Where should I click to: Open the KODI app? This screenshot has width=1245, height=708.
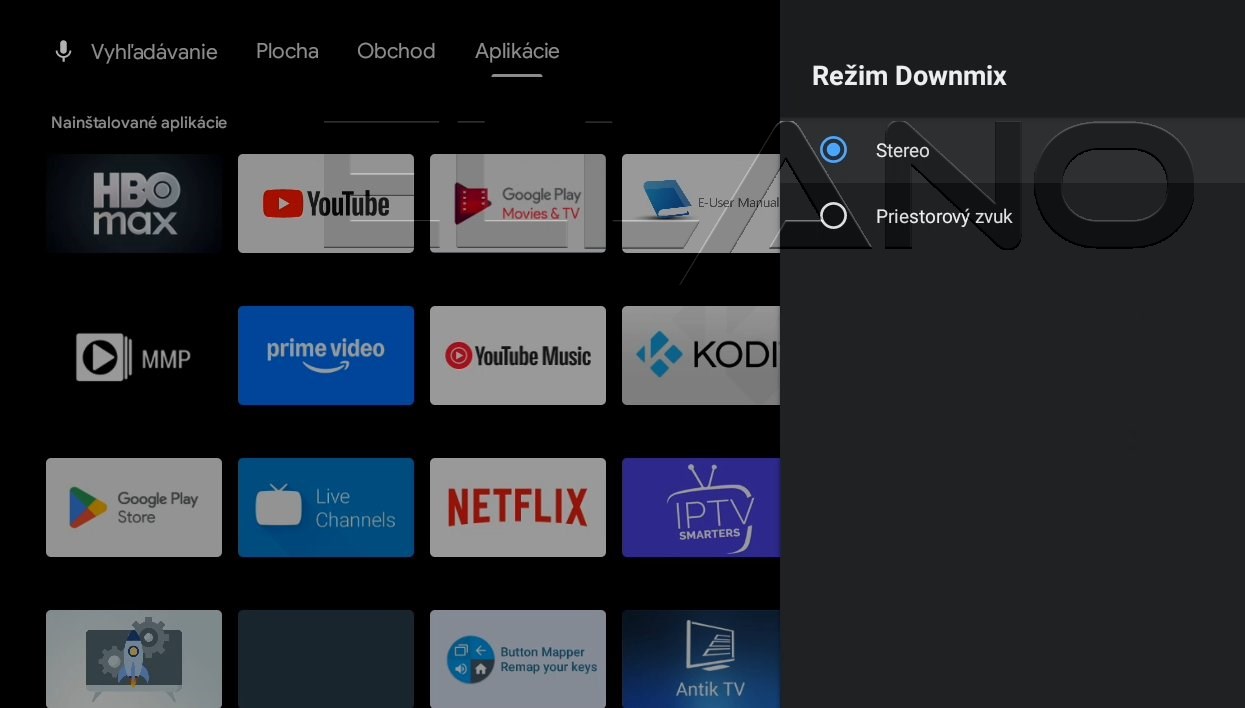[x=700, y=356]
